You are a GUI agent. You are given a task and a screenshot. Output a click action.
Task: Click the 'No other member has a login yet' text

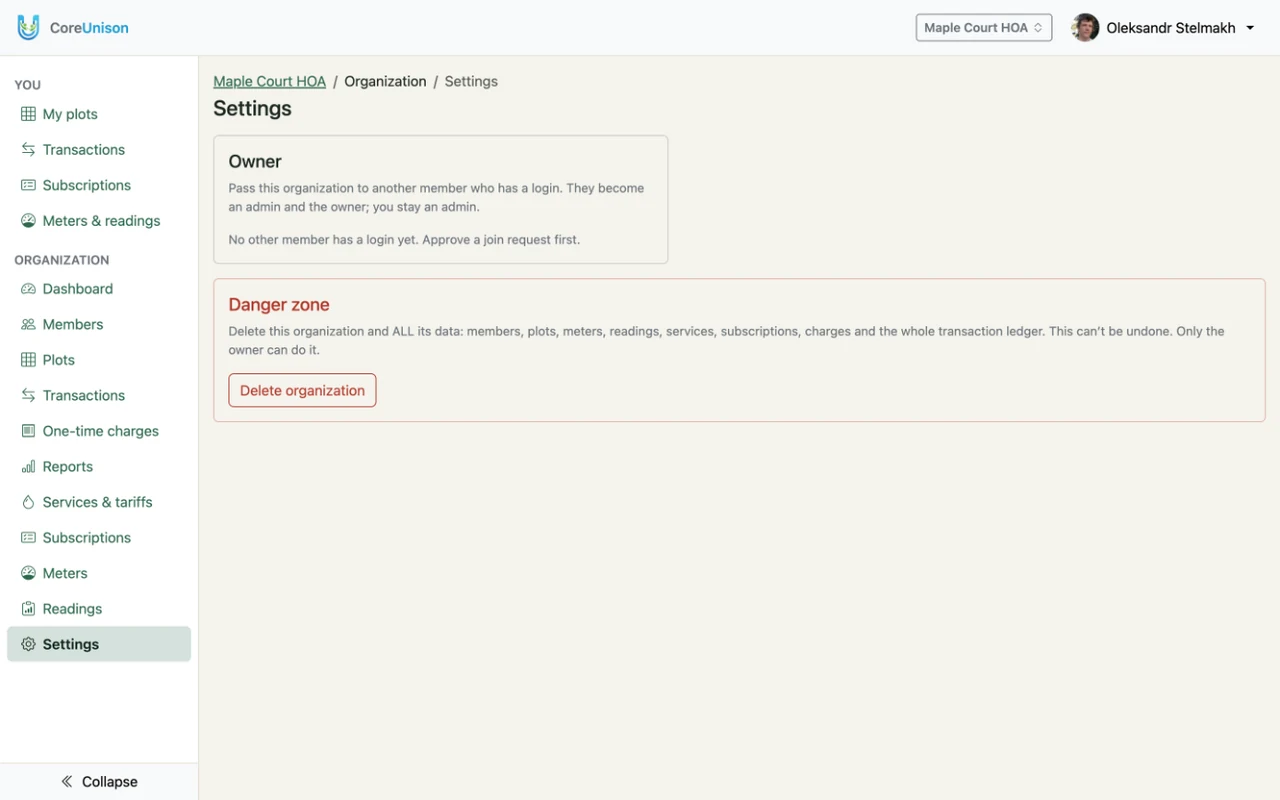click(x=404, y=240)
